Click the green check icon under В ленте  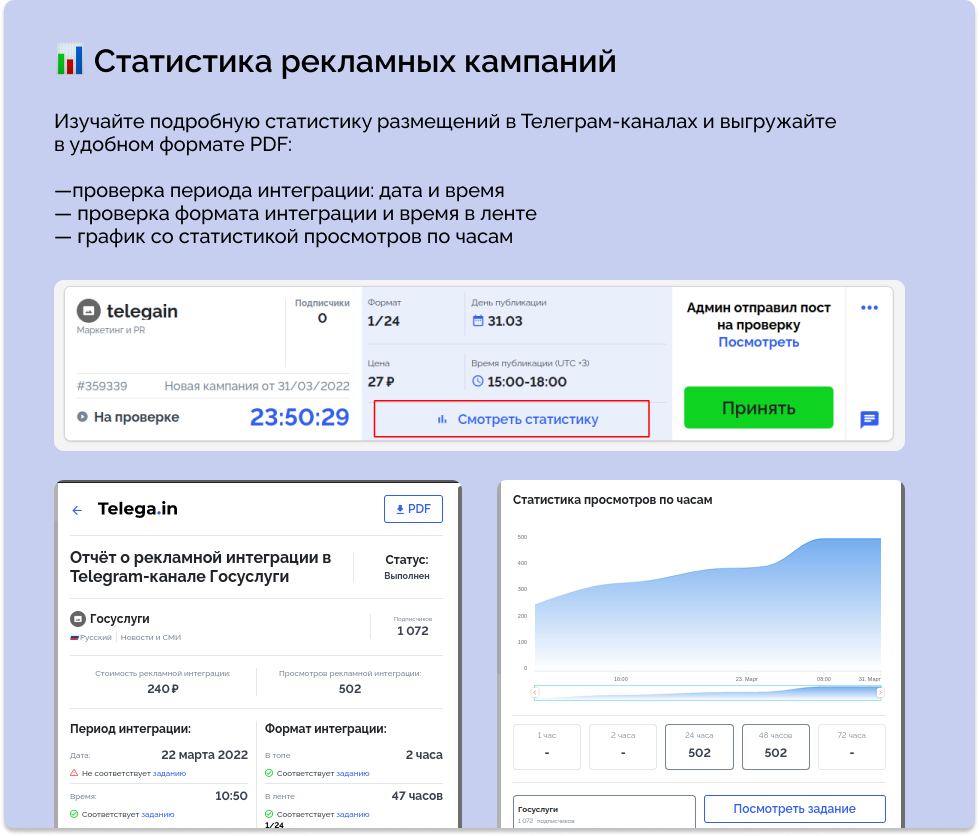(269, 814)
